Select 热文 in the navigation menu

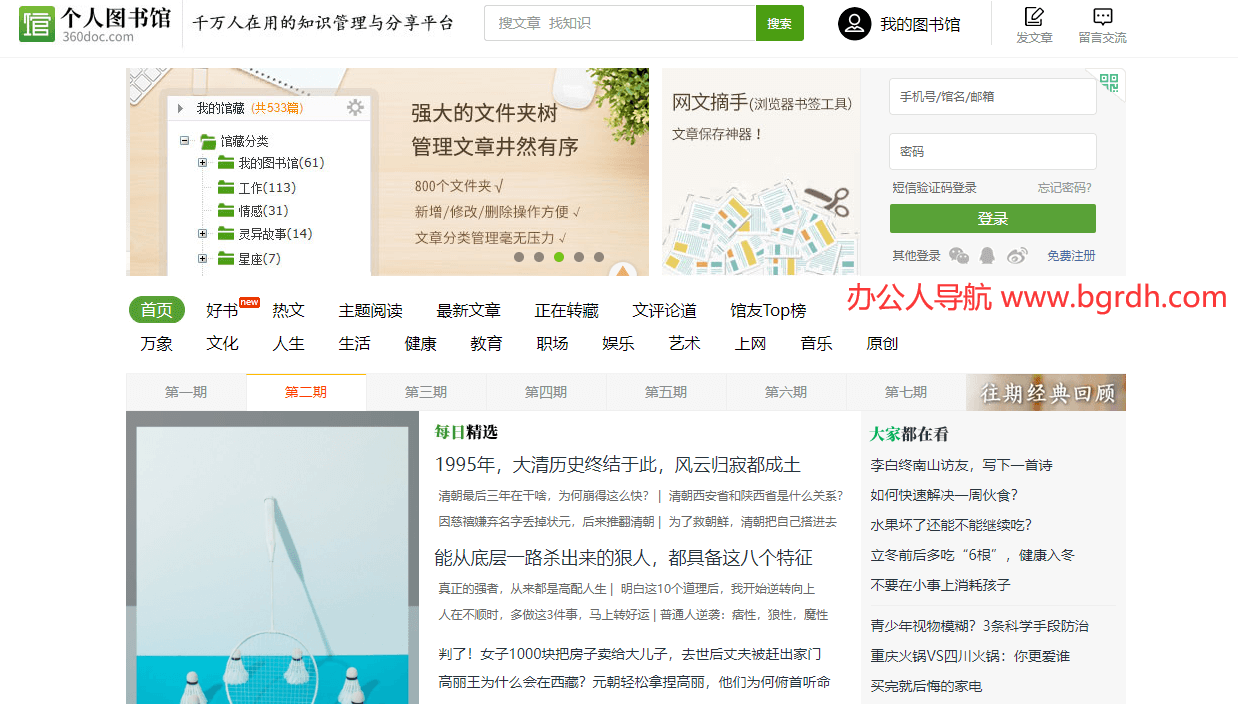point(288,310)
